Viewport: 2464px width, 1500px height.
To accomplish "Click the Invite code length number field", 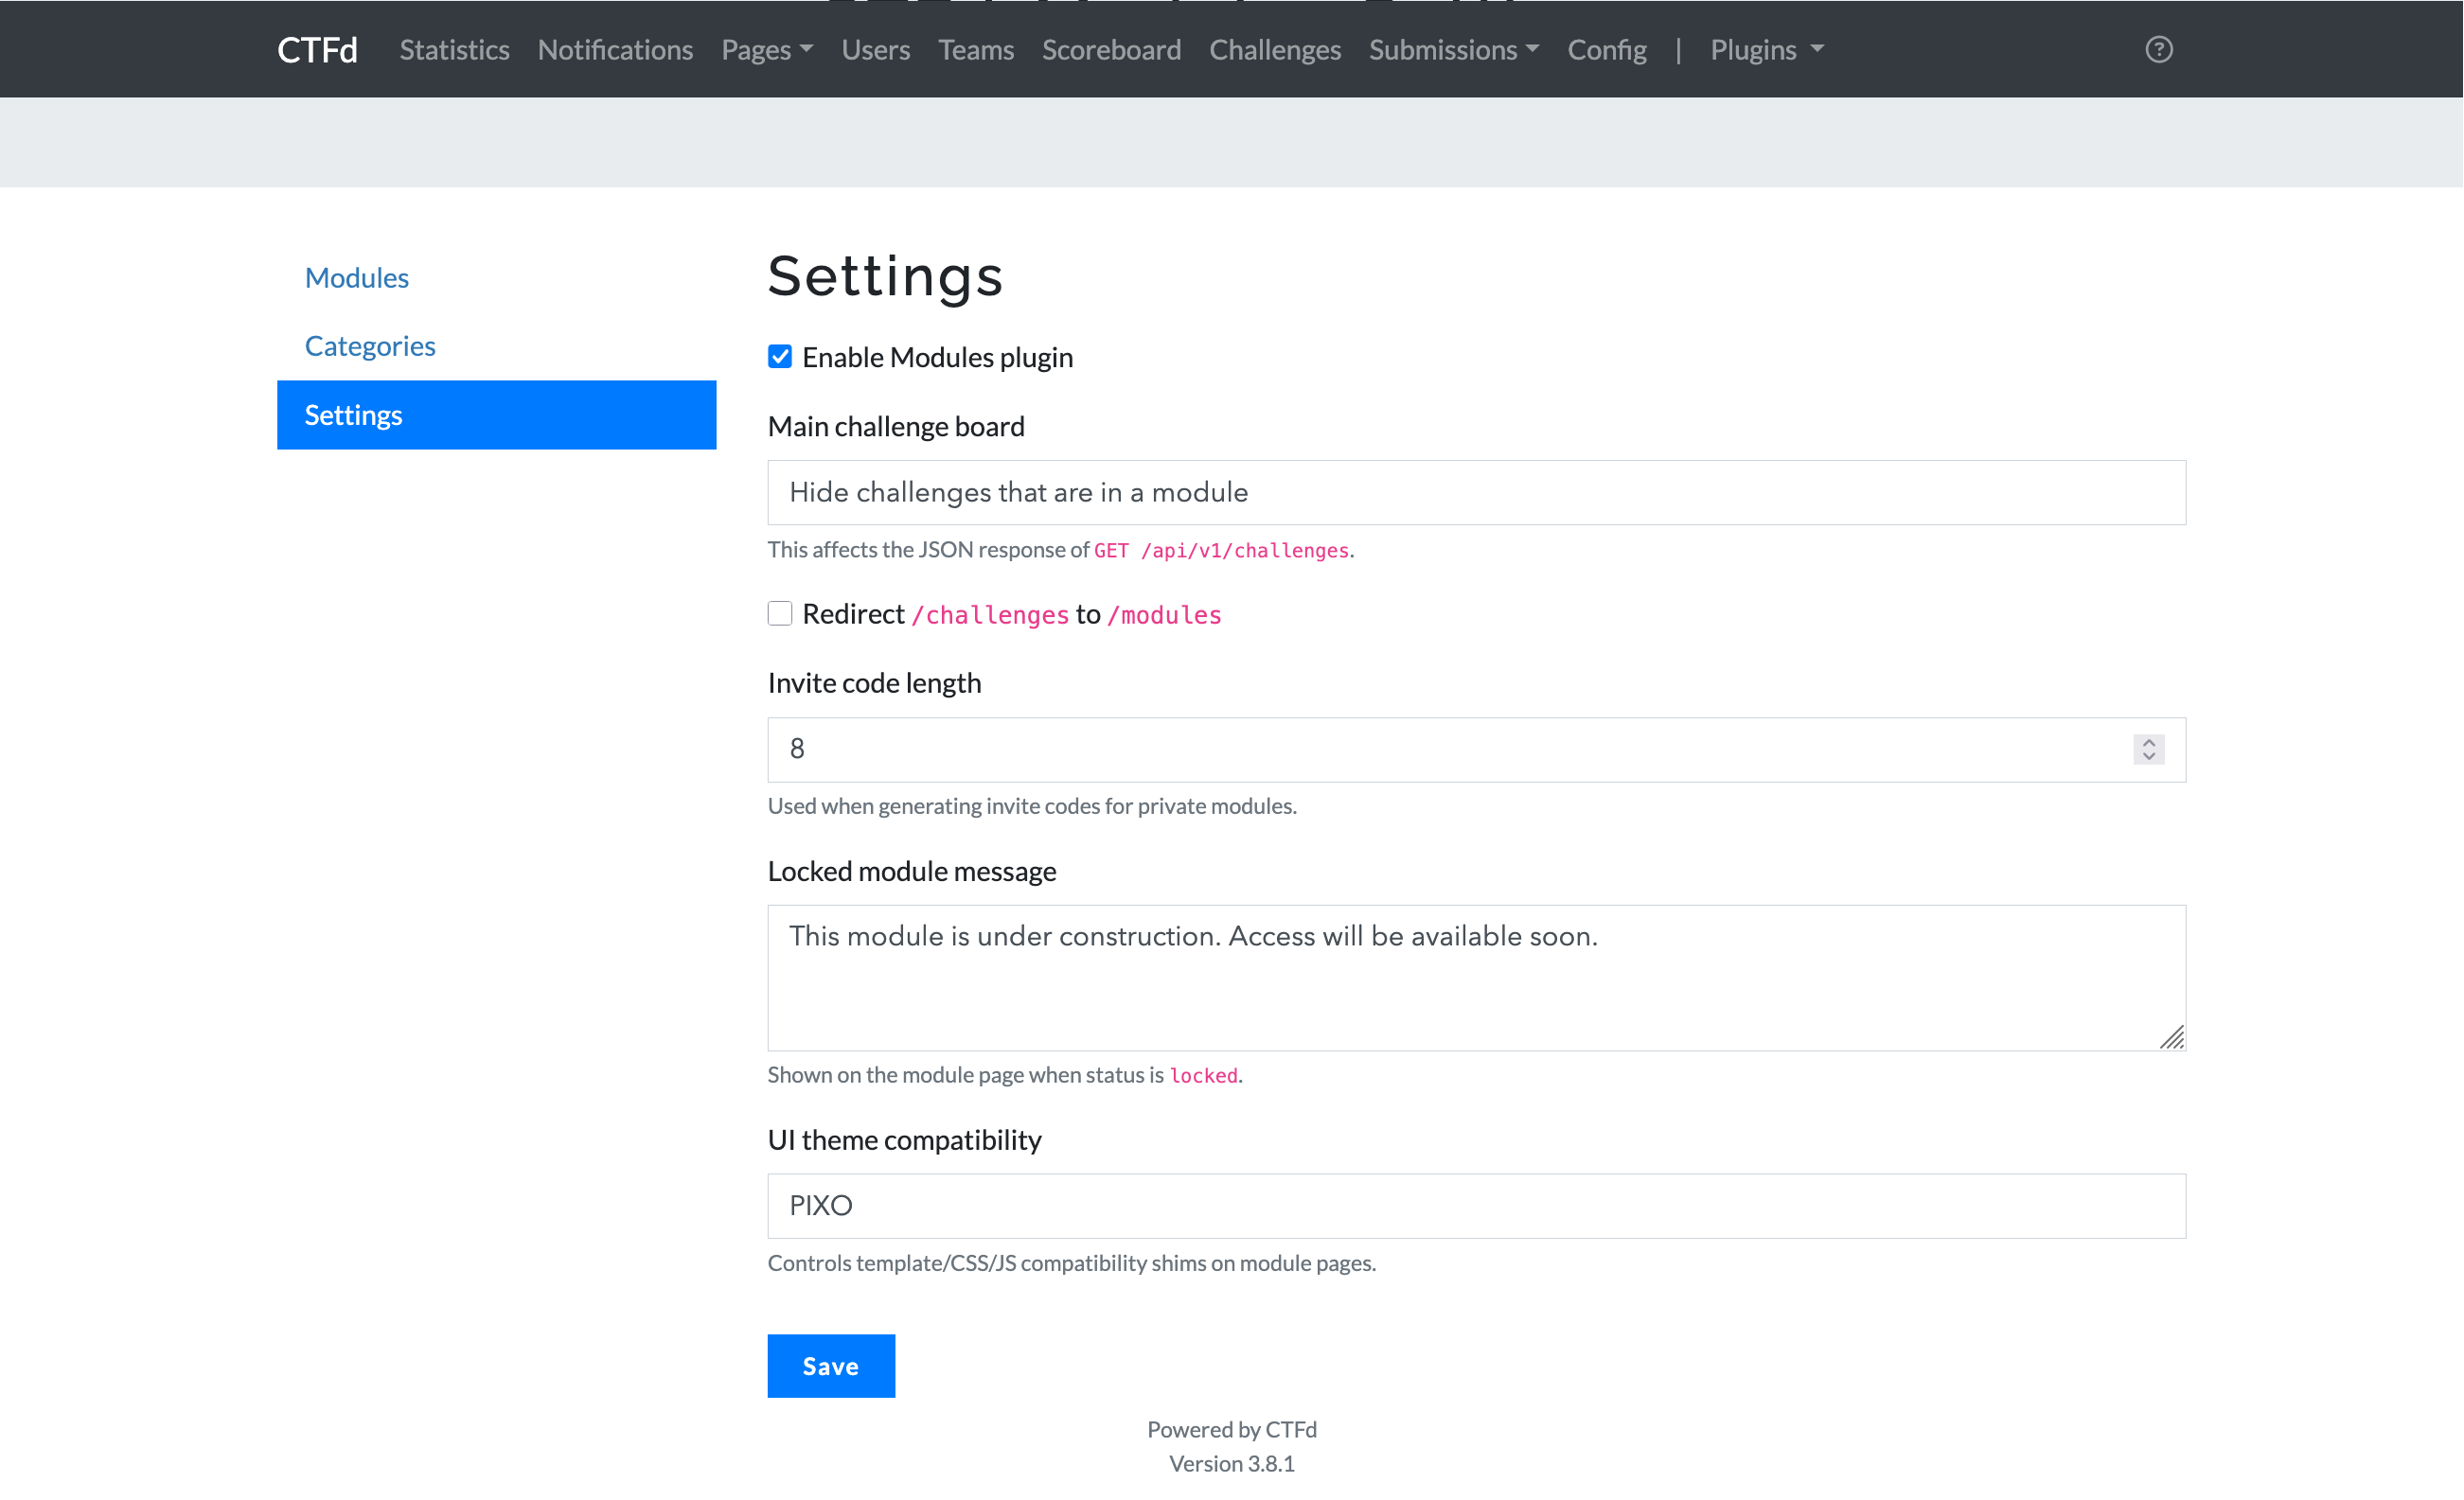I will (x=1440, y=749).
